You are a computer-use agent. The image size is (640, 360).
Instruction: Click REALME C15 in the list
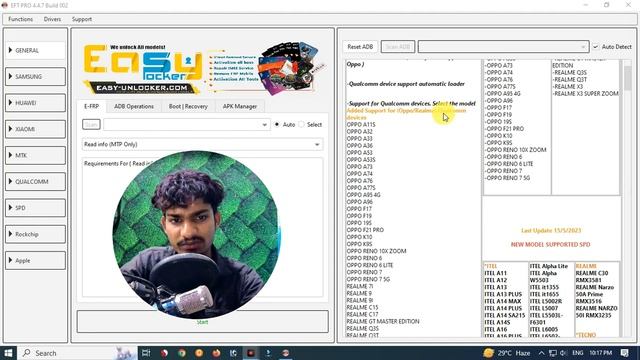[362, 307]
